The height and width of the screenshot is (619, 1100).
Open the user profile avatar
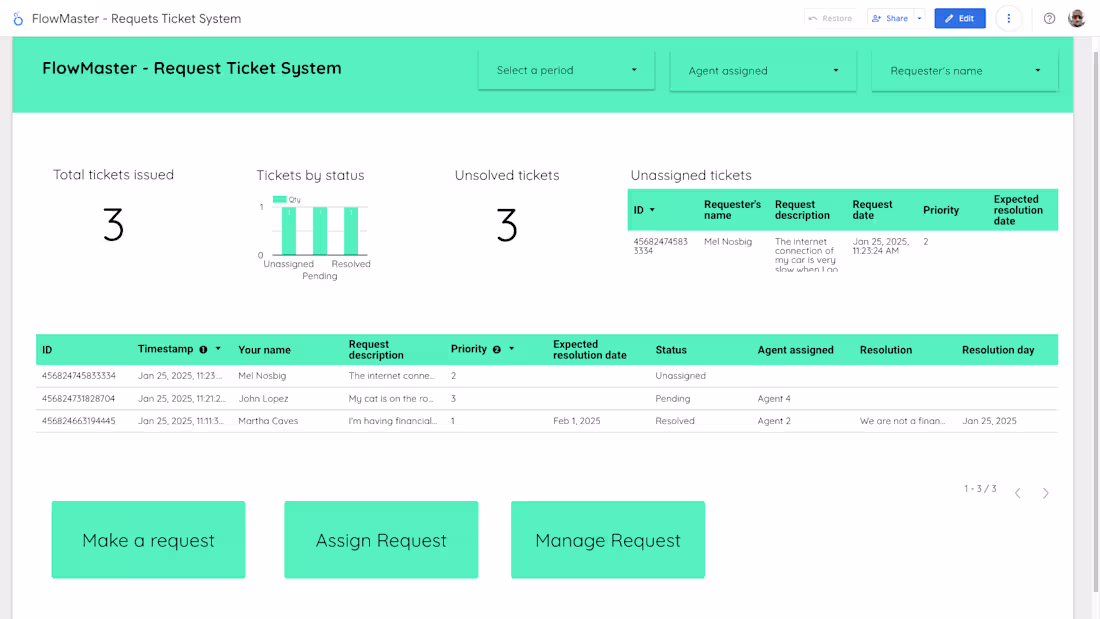tap(1076, 18)
